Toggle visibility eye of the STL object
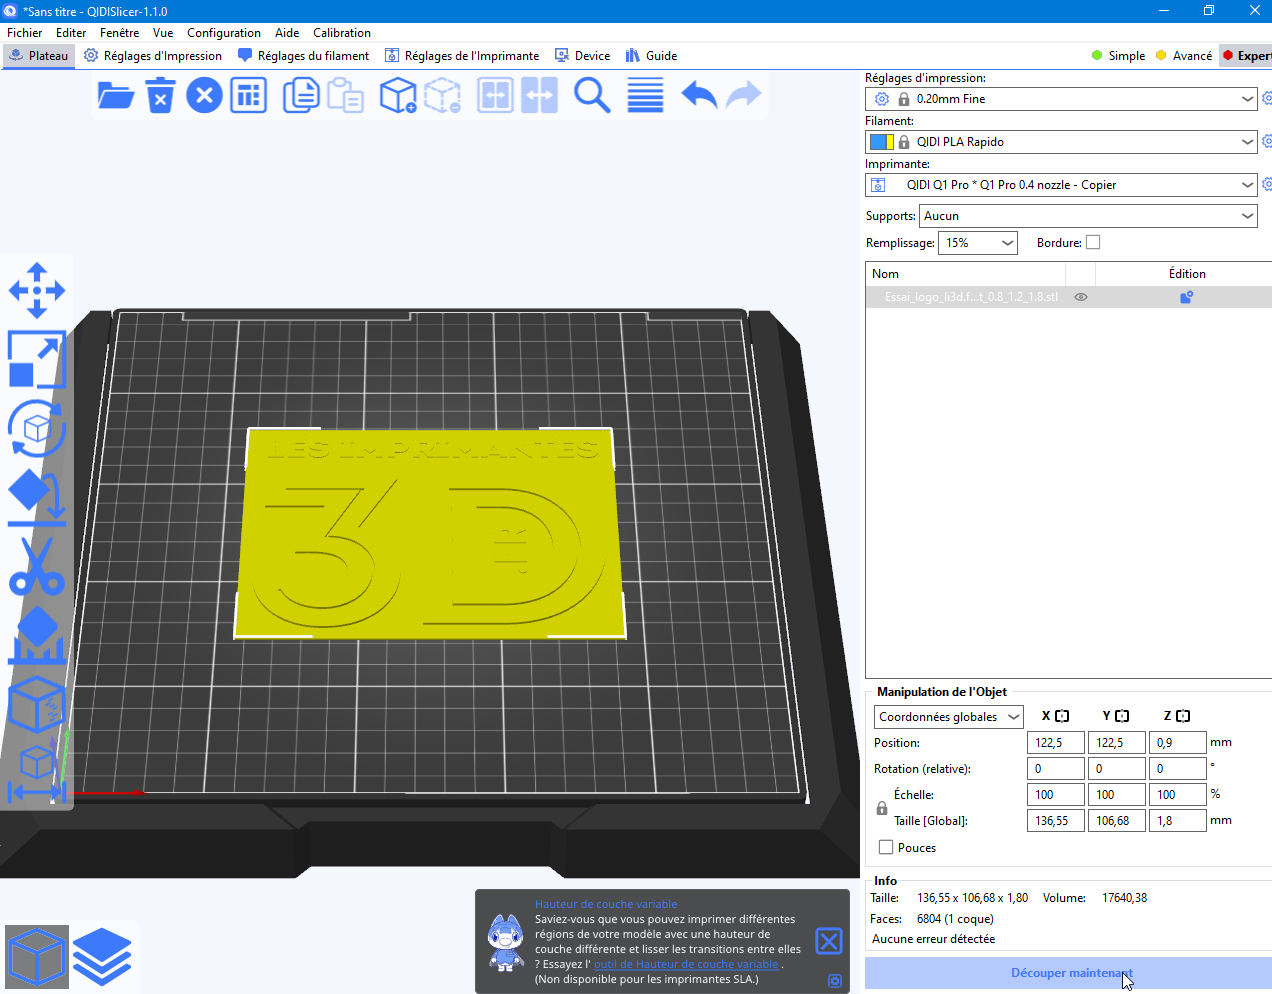This screenshot has height=994, width=1272. coord(1081,297)
